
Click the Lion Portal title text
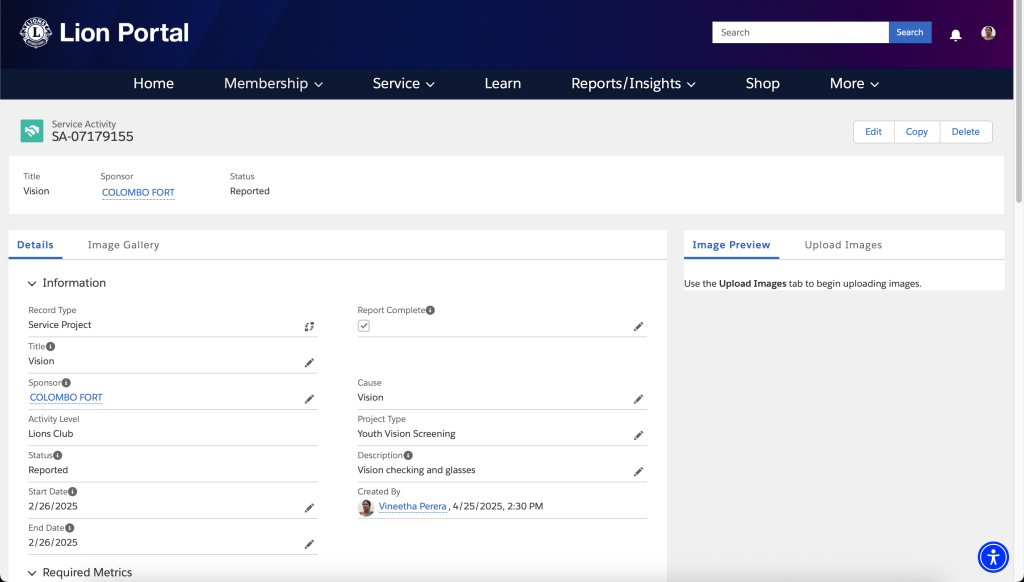pos(124,33)
